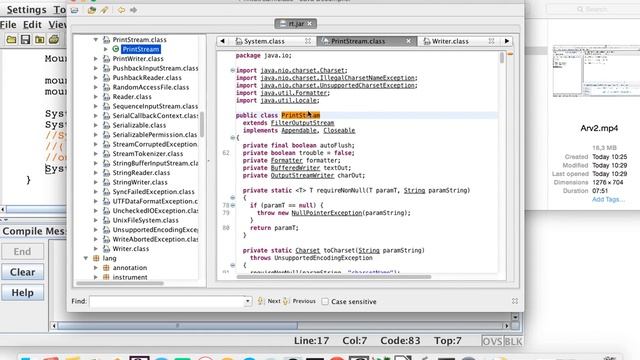640x360 pixels.
Task: Expand the Writer.class tree node
Action: click(96, 249)
